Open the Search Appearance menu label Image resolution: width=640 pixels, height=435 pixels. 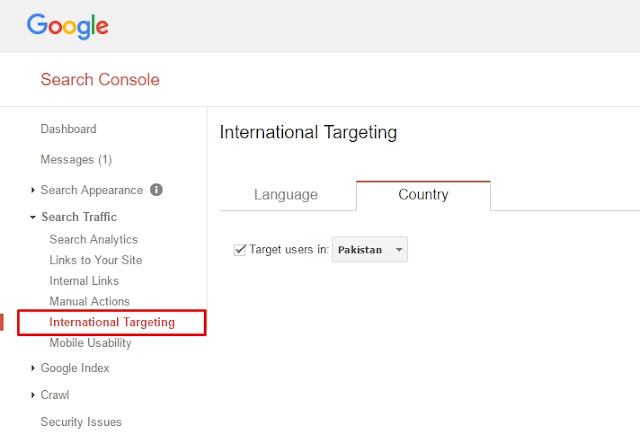(92, 190)
